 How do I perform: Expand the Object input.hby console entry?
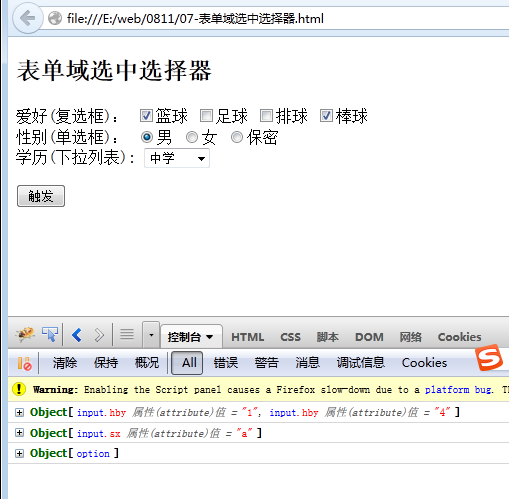pyautogui.click(x=19, y=413)
